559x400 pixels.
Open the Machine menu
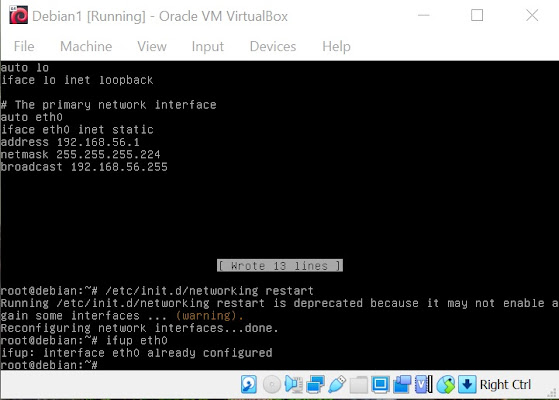coord(86,46)
